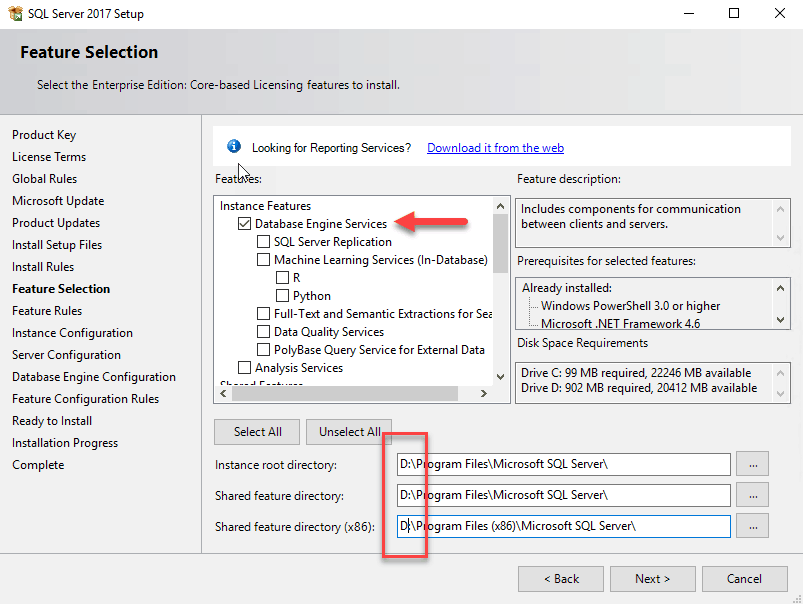Image resolution: width=803 pixels, height=604 pixels.
Task: Browse for the Shared feature directory (x86)
Action: click(x=752, y=526)
